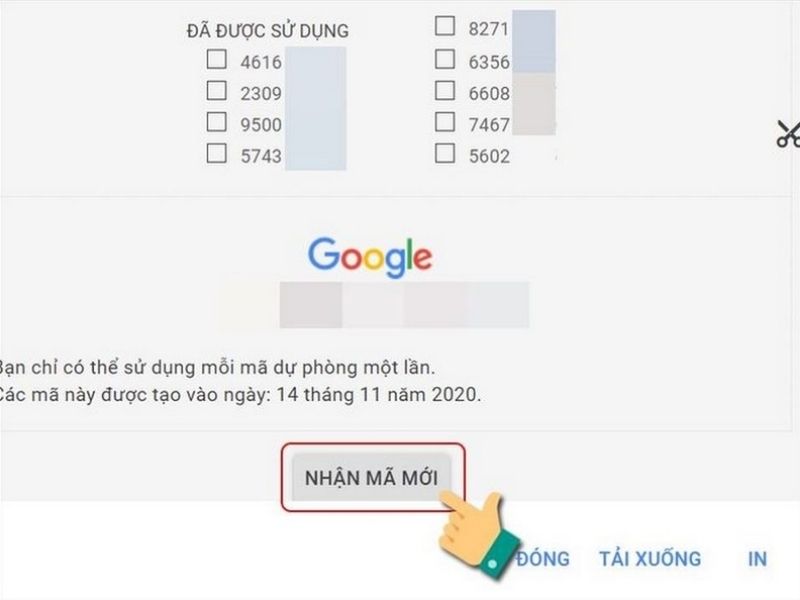Viewport: 800px width, 600px height.
Task: Tick the checkbox for code 5602
Action: (445, 153)
